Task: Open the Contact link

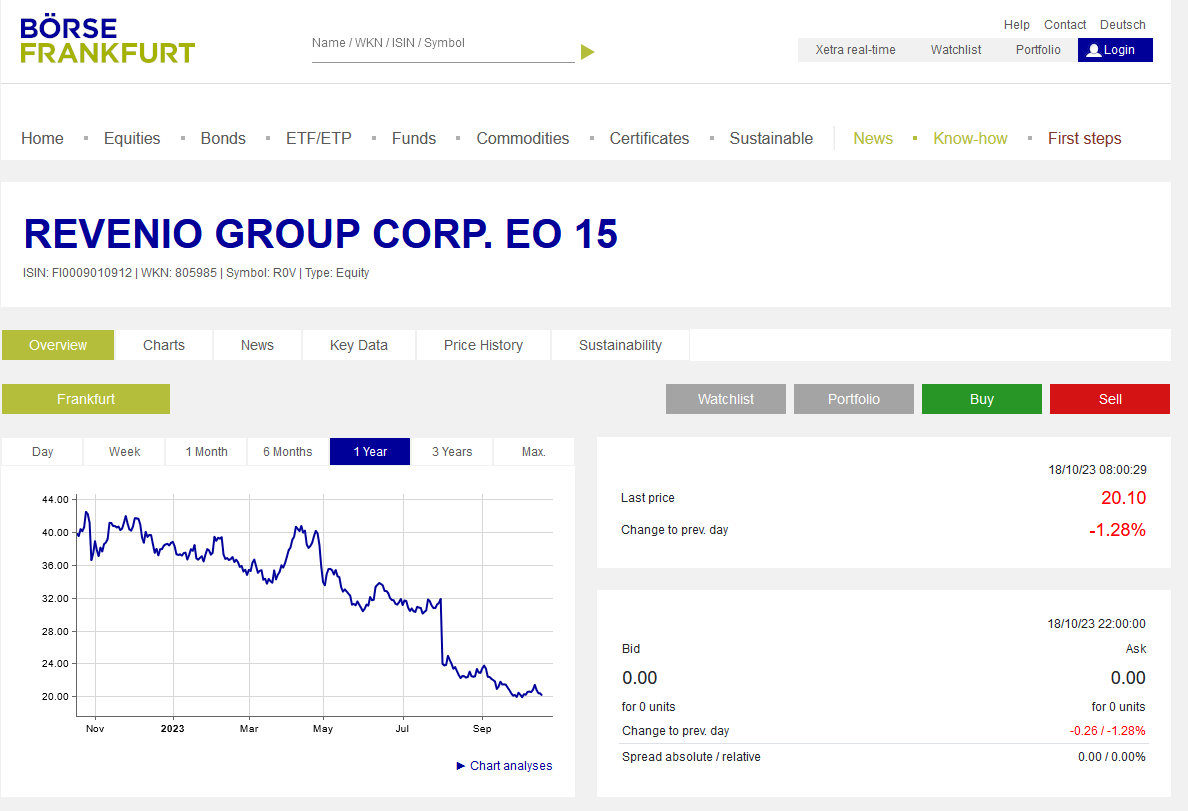Action: point(1065,25)
